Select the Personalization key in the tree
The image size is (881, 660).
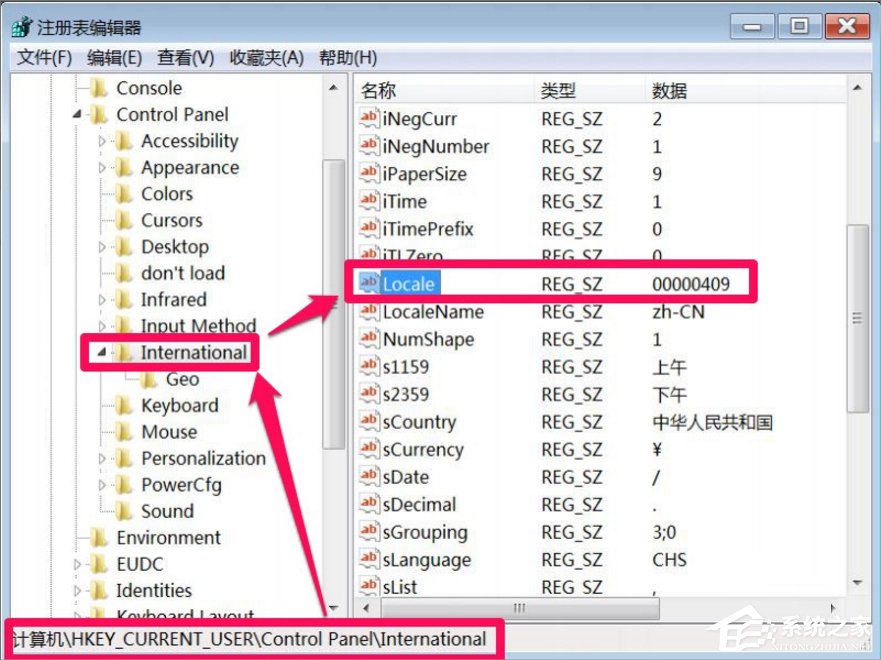pos(200,458)
